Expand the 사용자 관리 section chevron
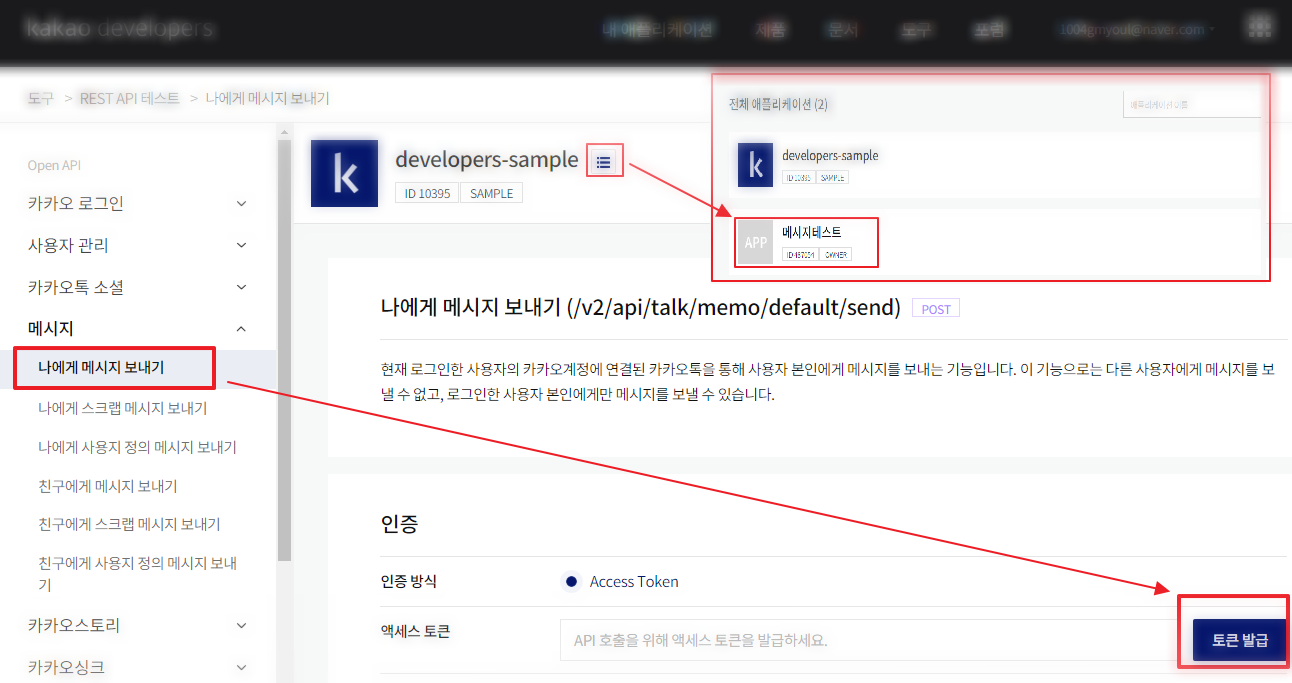 [x=241, y=245]
